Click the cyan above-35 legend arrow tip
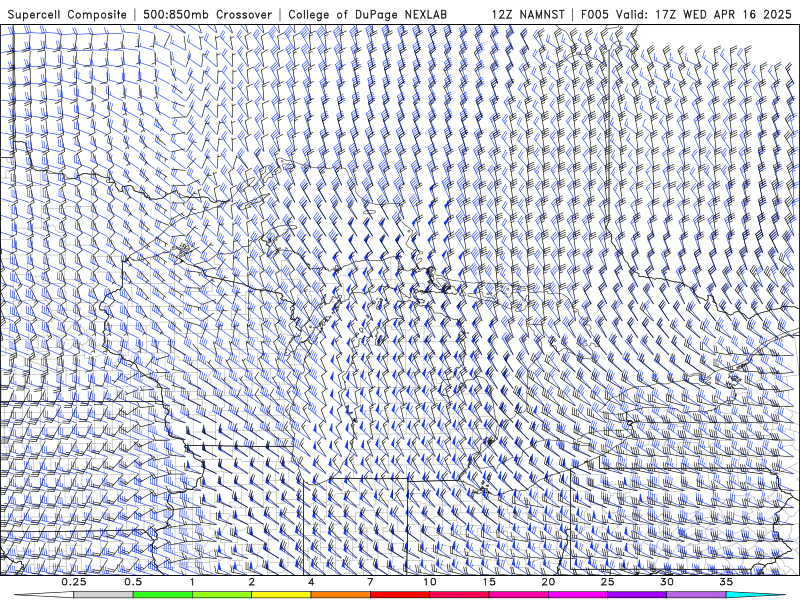 (756, 595)
